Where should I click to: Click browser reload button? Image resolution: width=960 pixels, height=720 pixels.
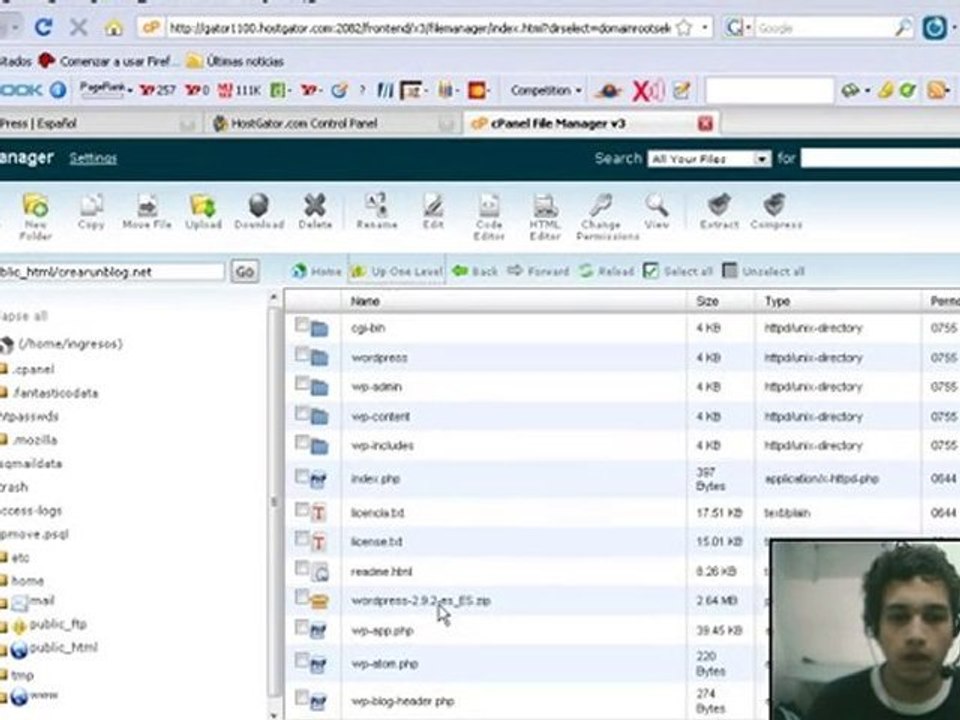click(43, 28)
